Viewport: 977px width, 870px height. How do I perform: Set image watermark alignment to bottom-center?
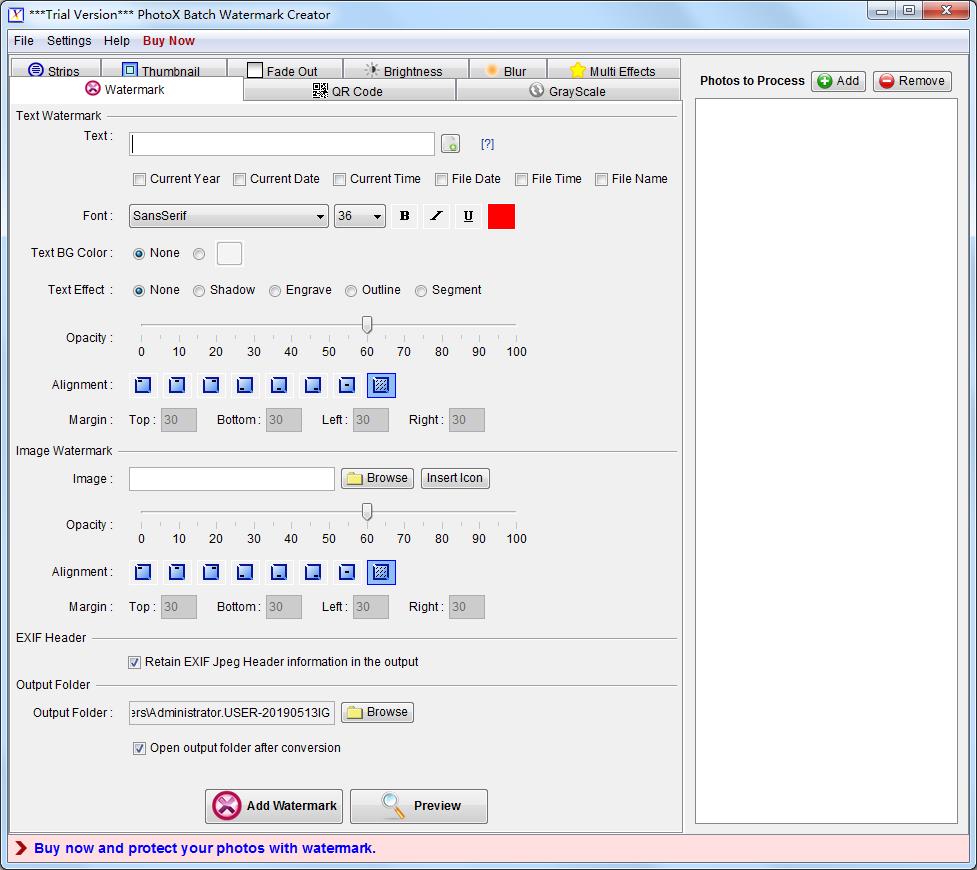(x=279, y=572)
